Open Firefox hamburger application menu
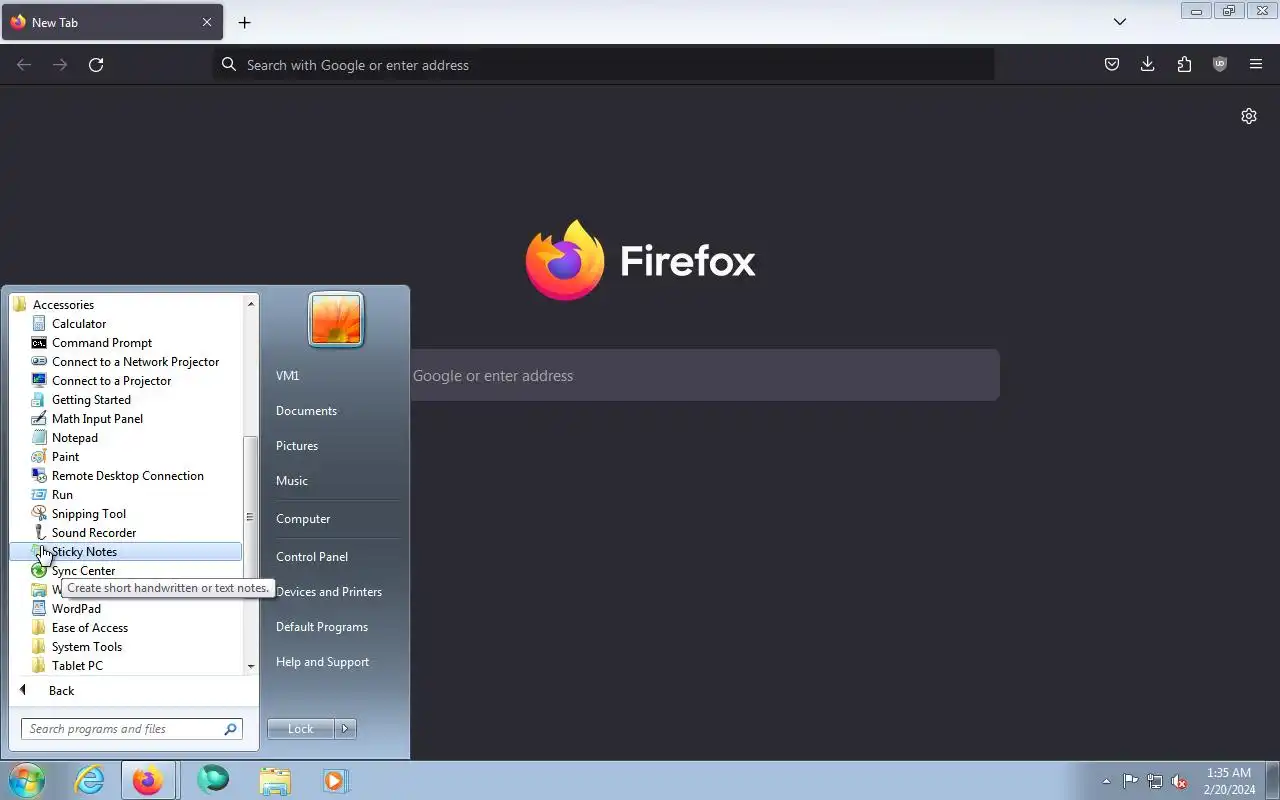 click(1256, 65)
